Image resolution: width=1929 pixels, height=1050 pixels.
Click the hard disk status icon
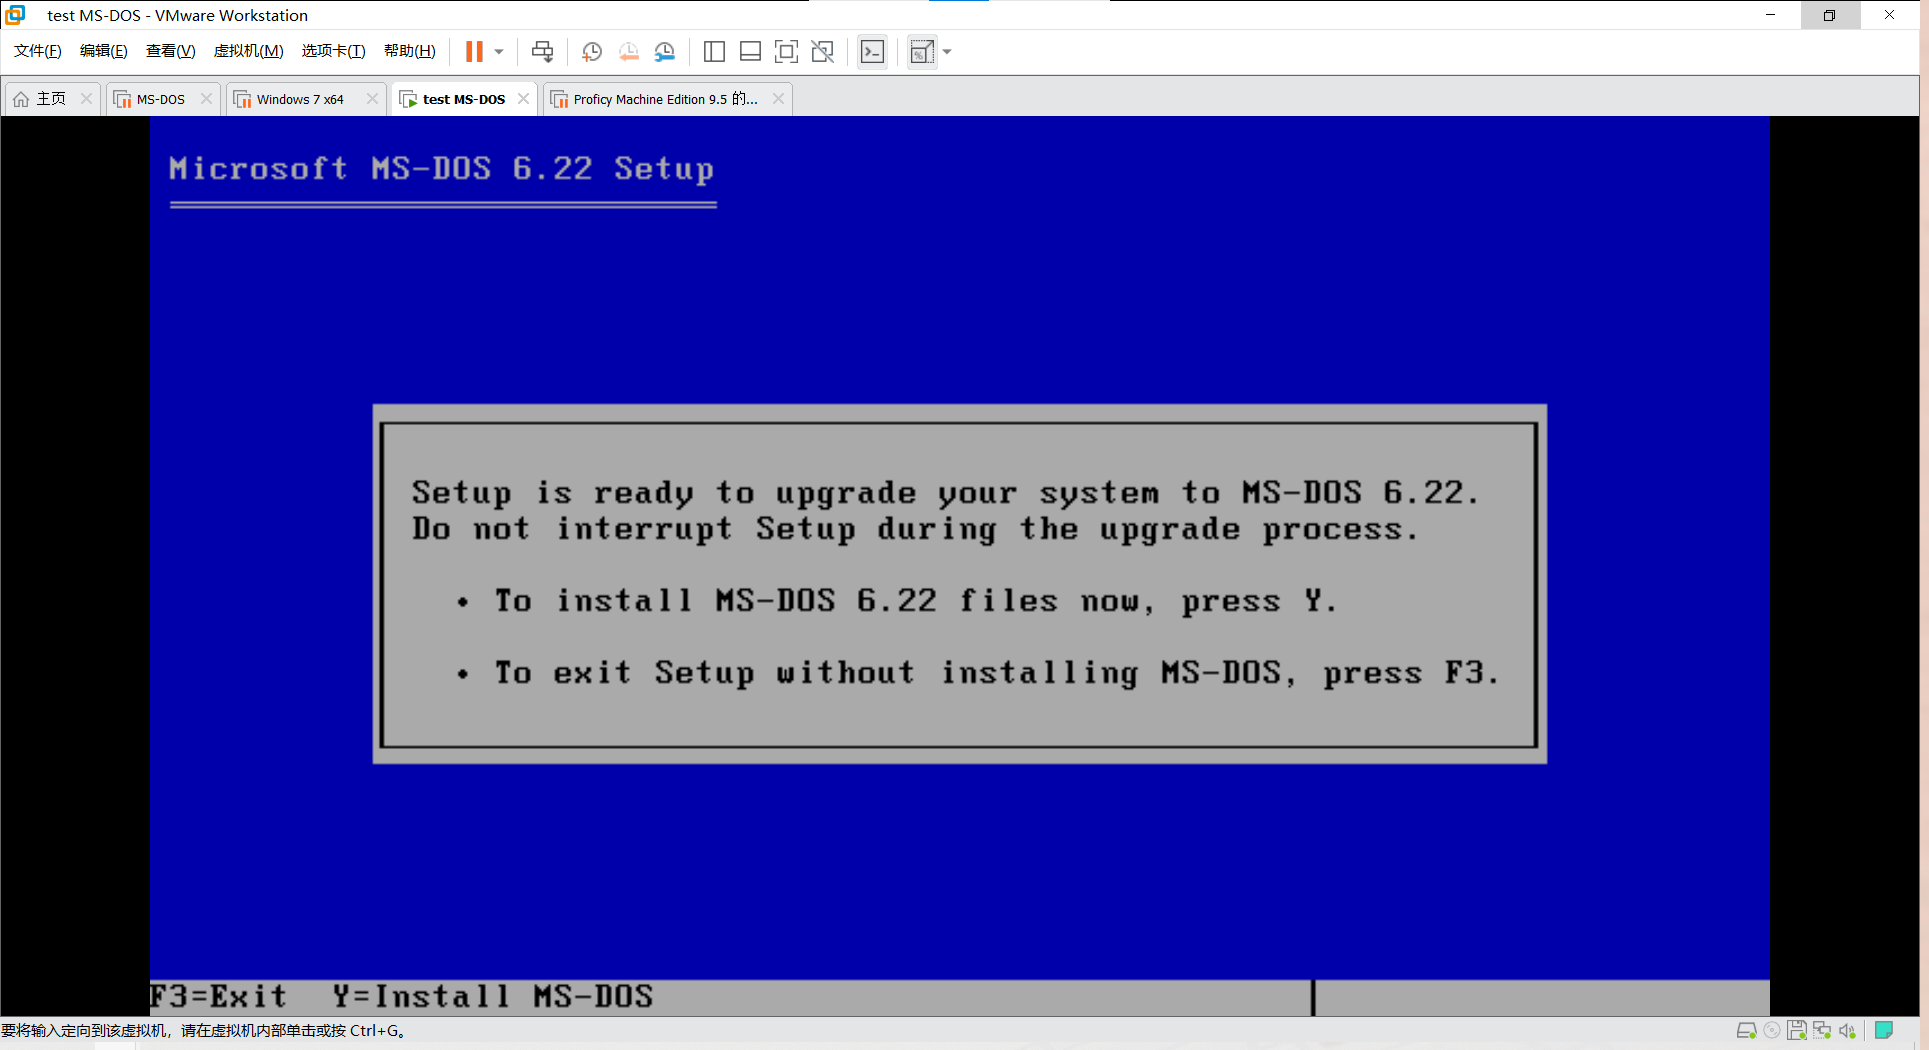tap(1746, 1031)
